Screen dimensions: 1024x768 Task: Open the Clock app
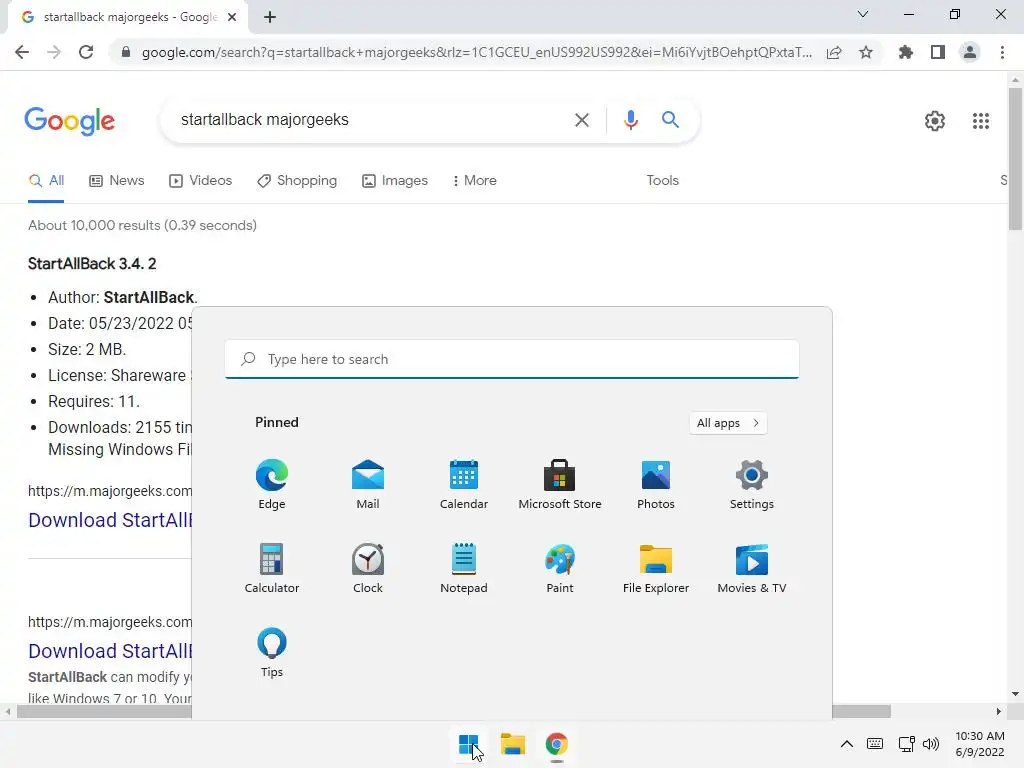click(x=368, y=568)
